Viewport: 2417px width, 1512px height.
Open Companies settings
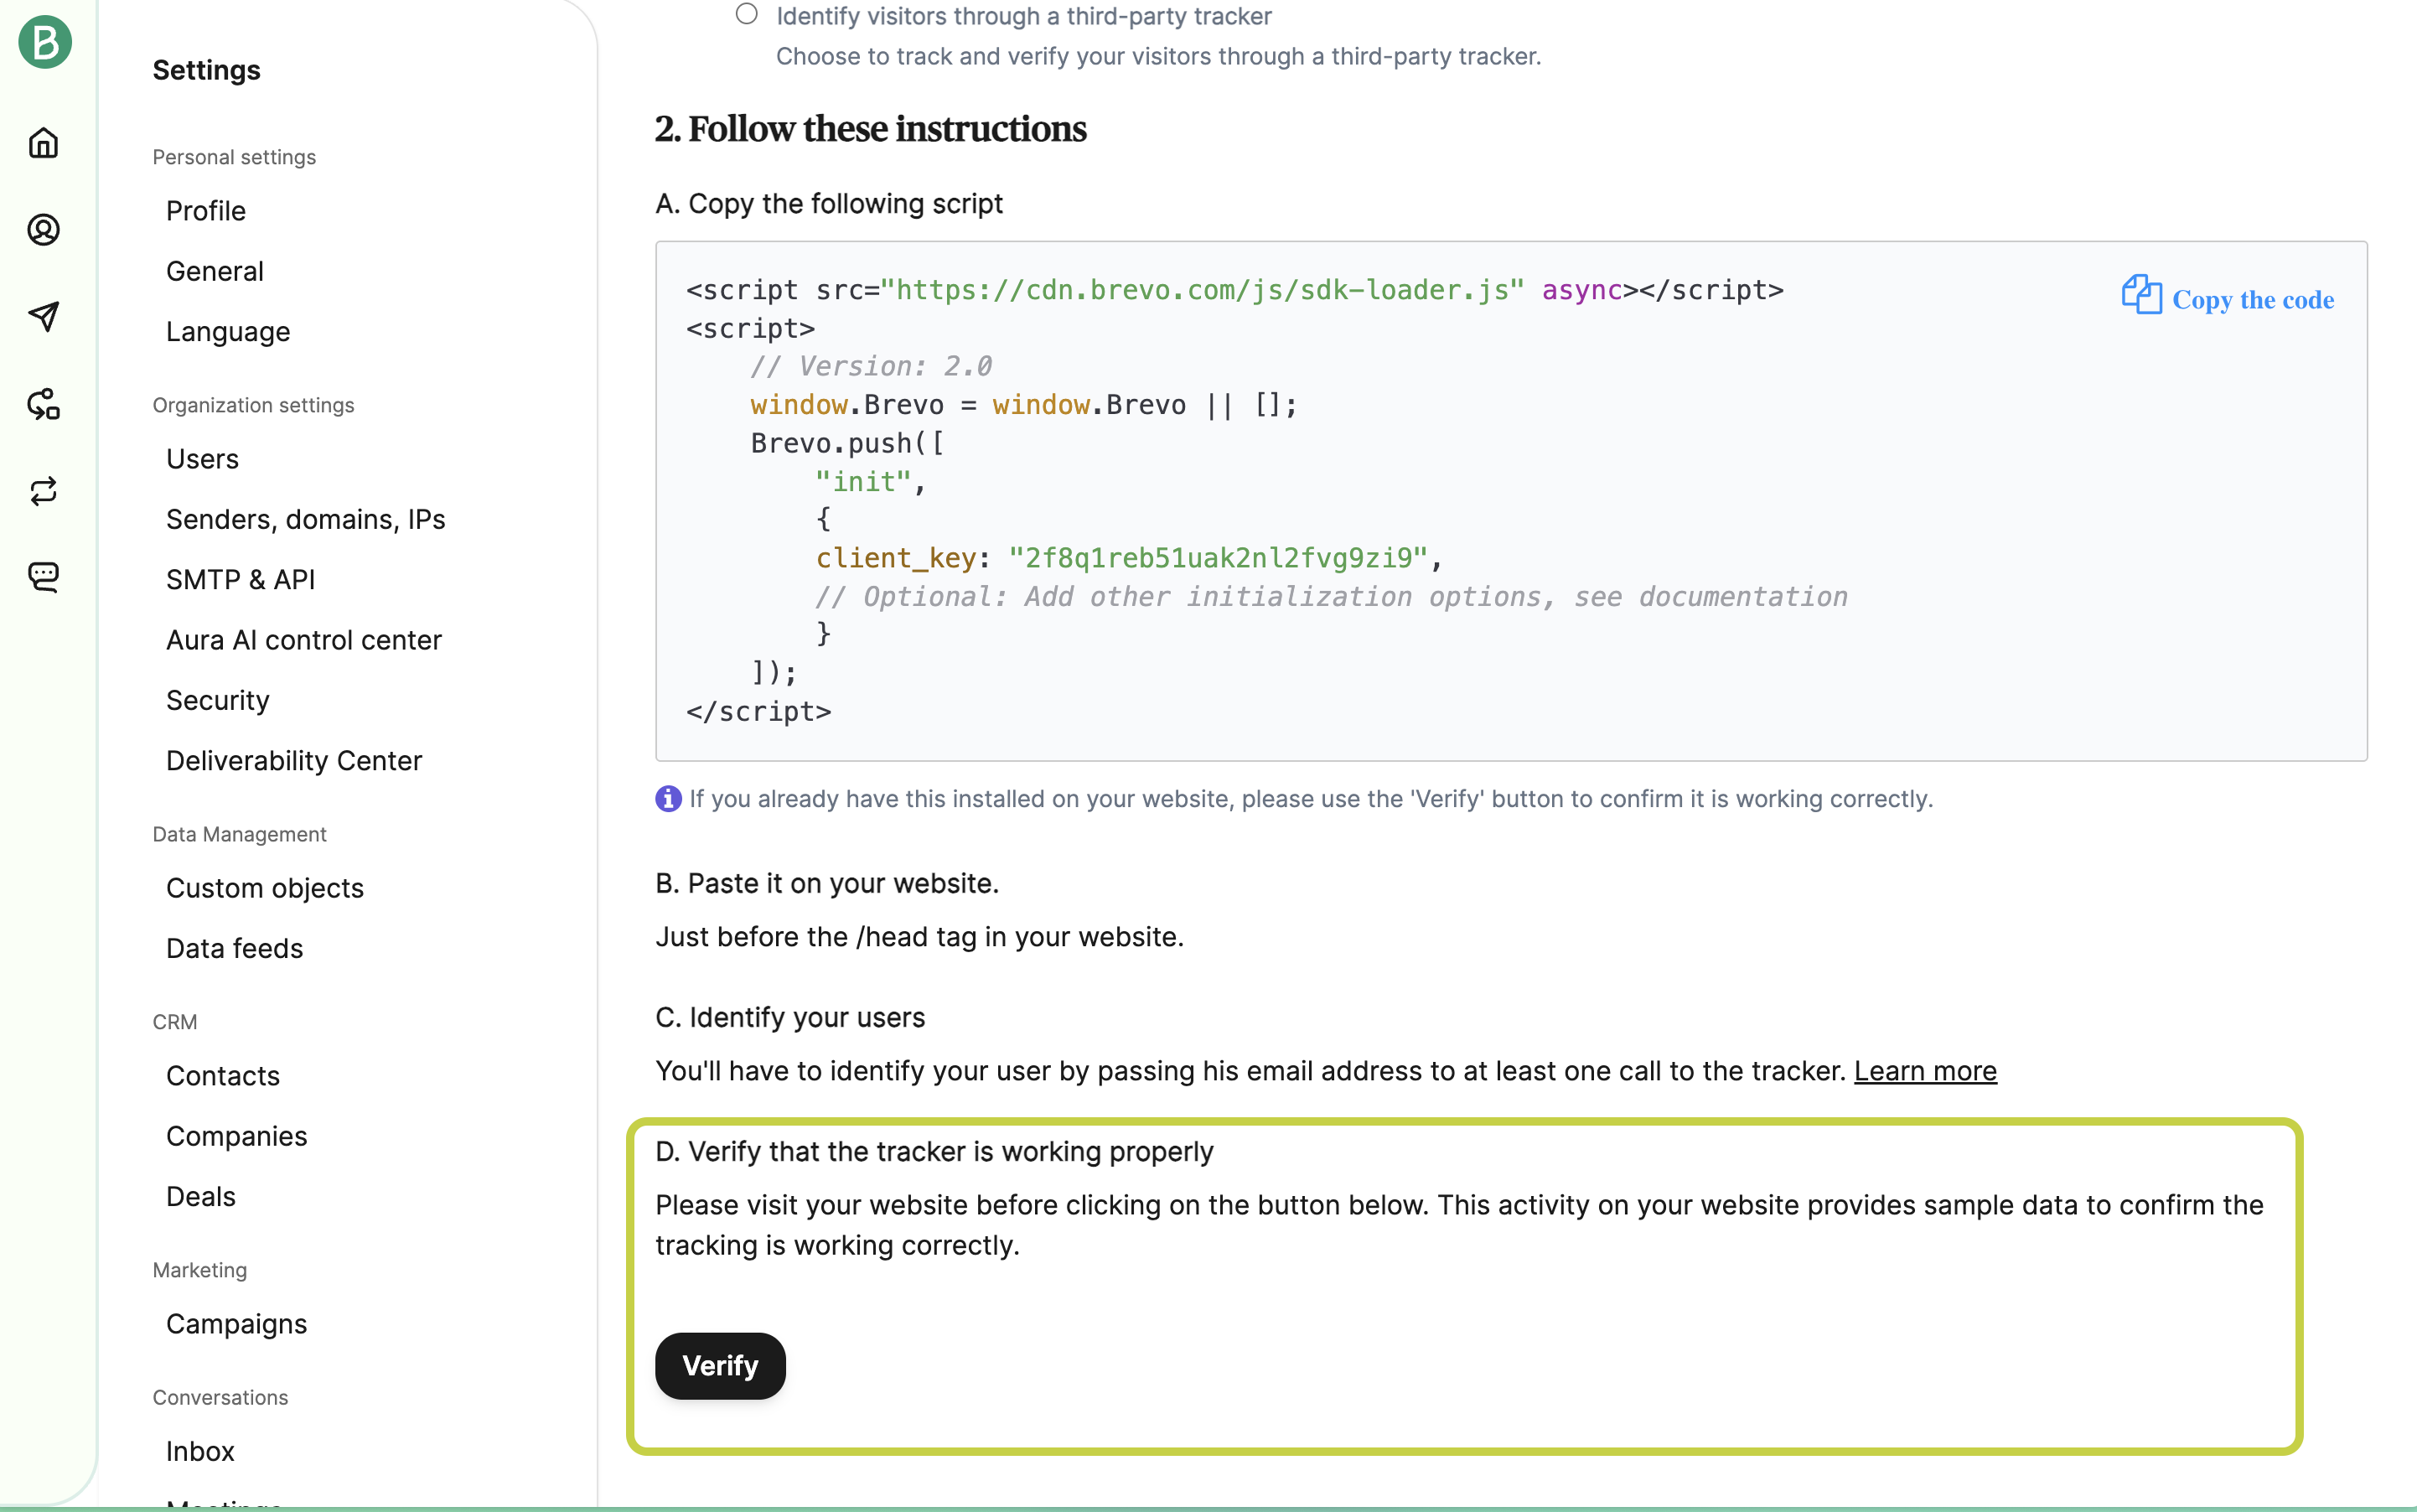tap(237, 1136)
